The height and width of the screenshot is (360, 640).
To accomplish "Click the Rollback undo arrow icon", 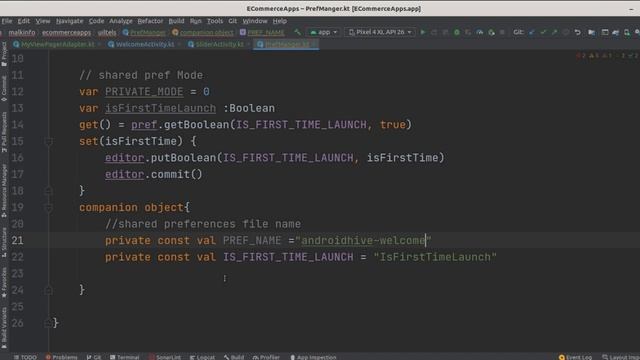I will click(x=578, y=32).
